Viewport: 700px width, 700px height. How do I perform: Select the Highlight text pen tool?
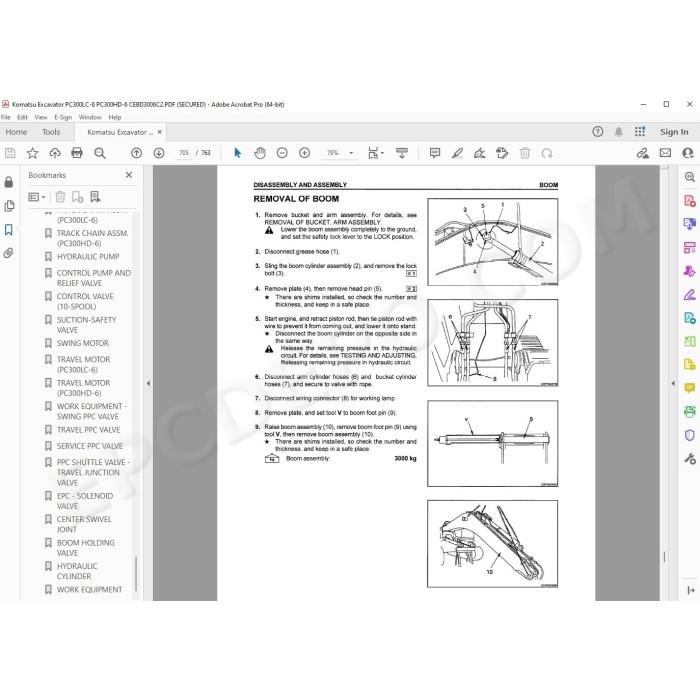pos(457,153)
